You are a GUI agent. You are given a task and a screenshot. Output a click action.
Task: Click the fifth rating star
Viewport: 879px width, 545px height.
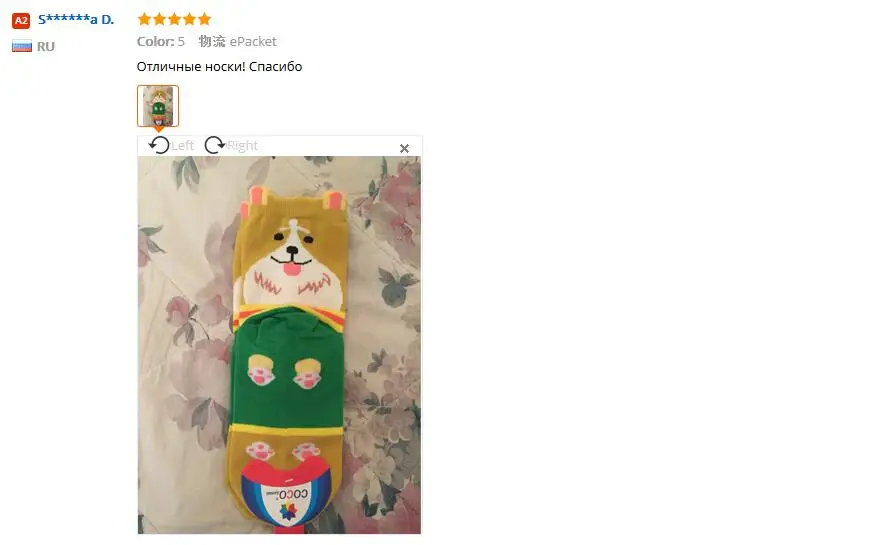click(x=205, y=19)
